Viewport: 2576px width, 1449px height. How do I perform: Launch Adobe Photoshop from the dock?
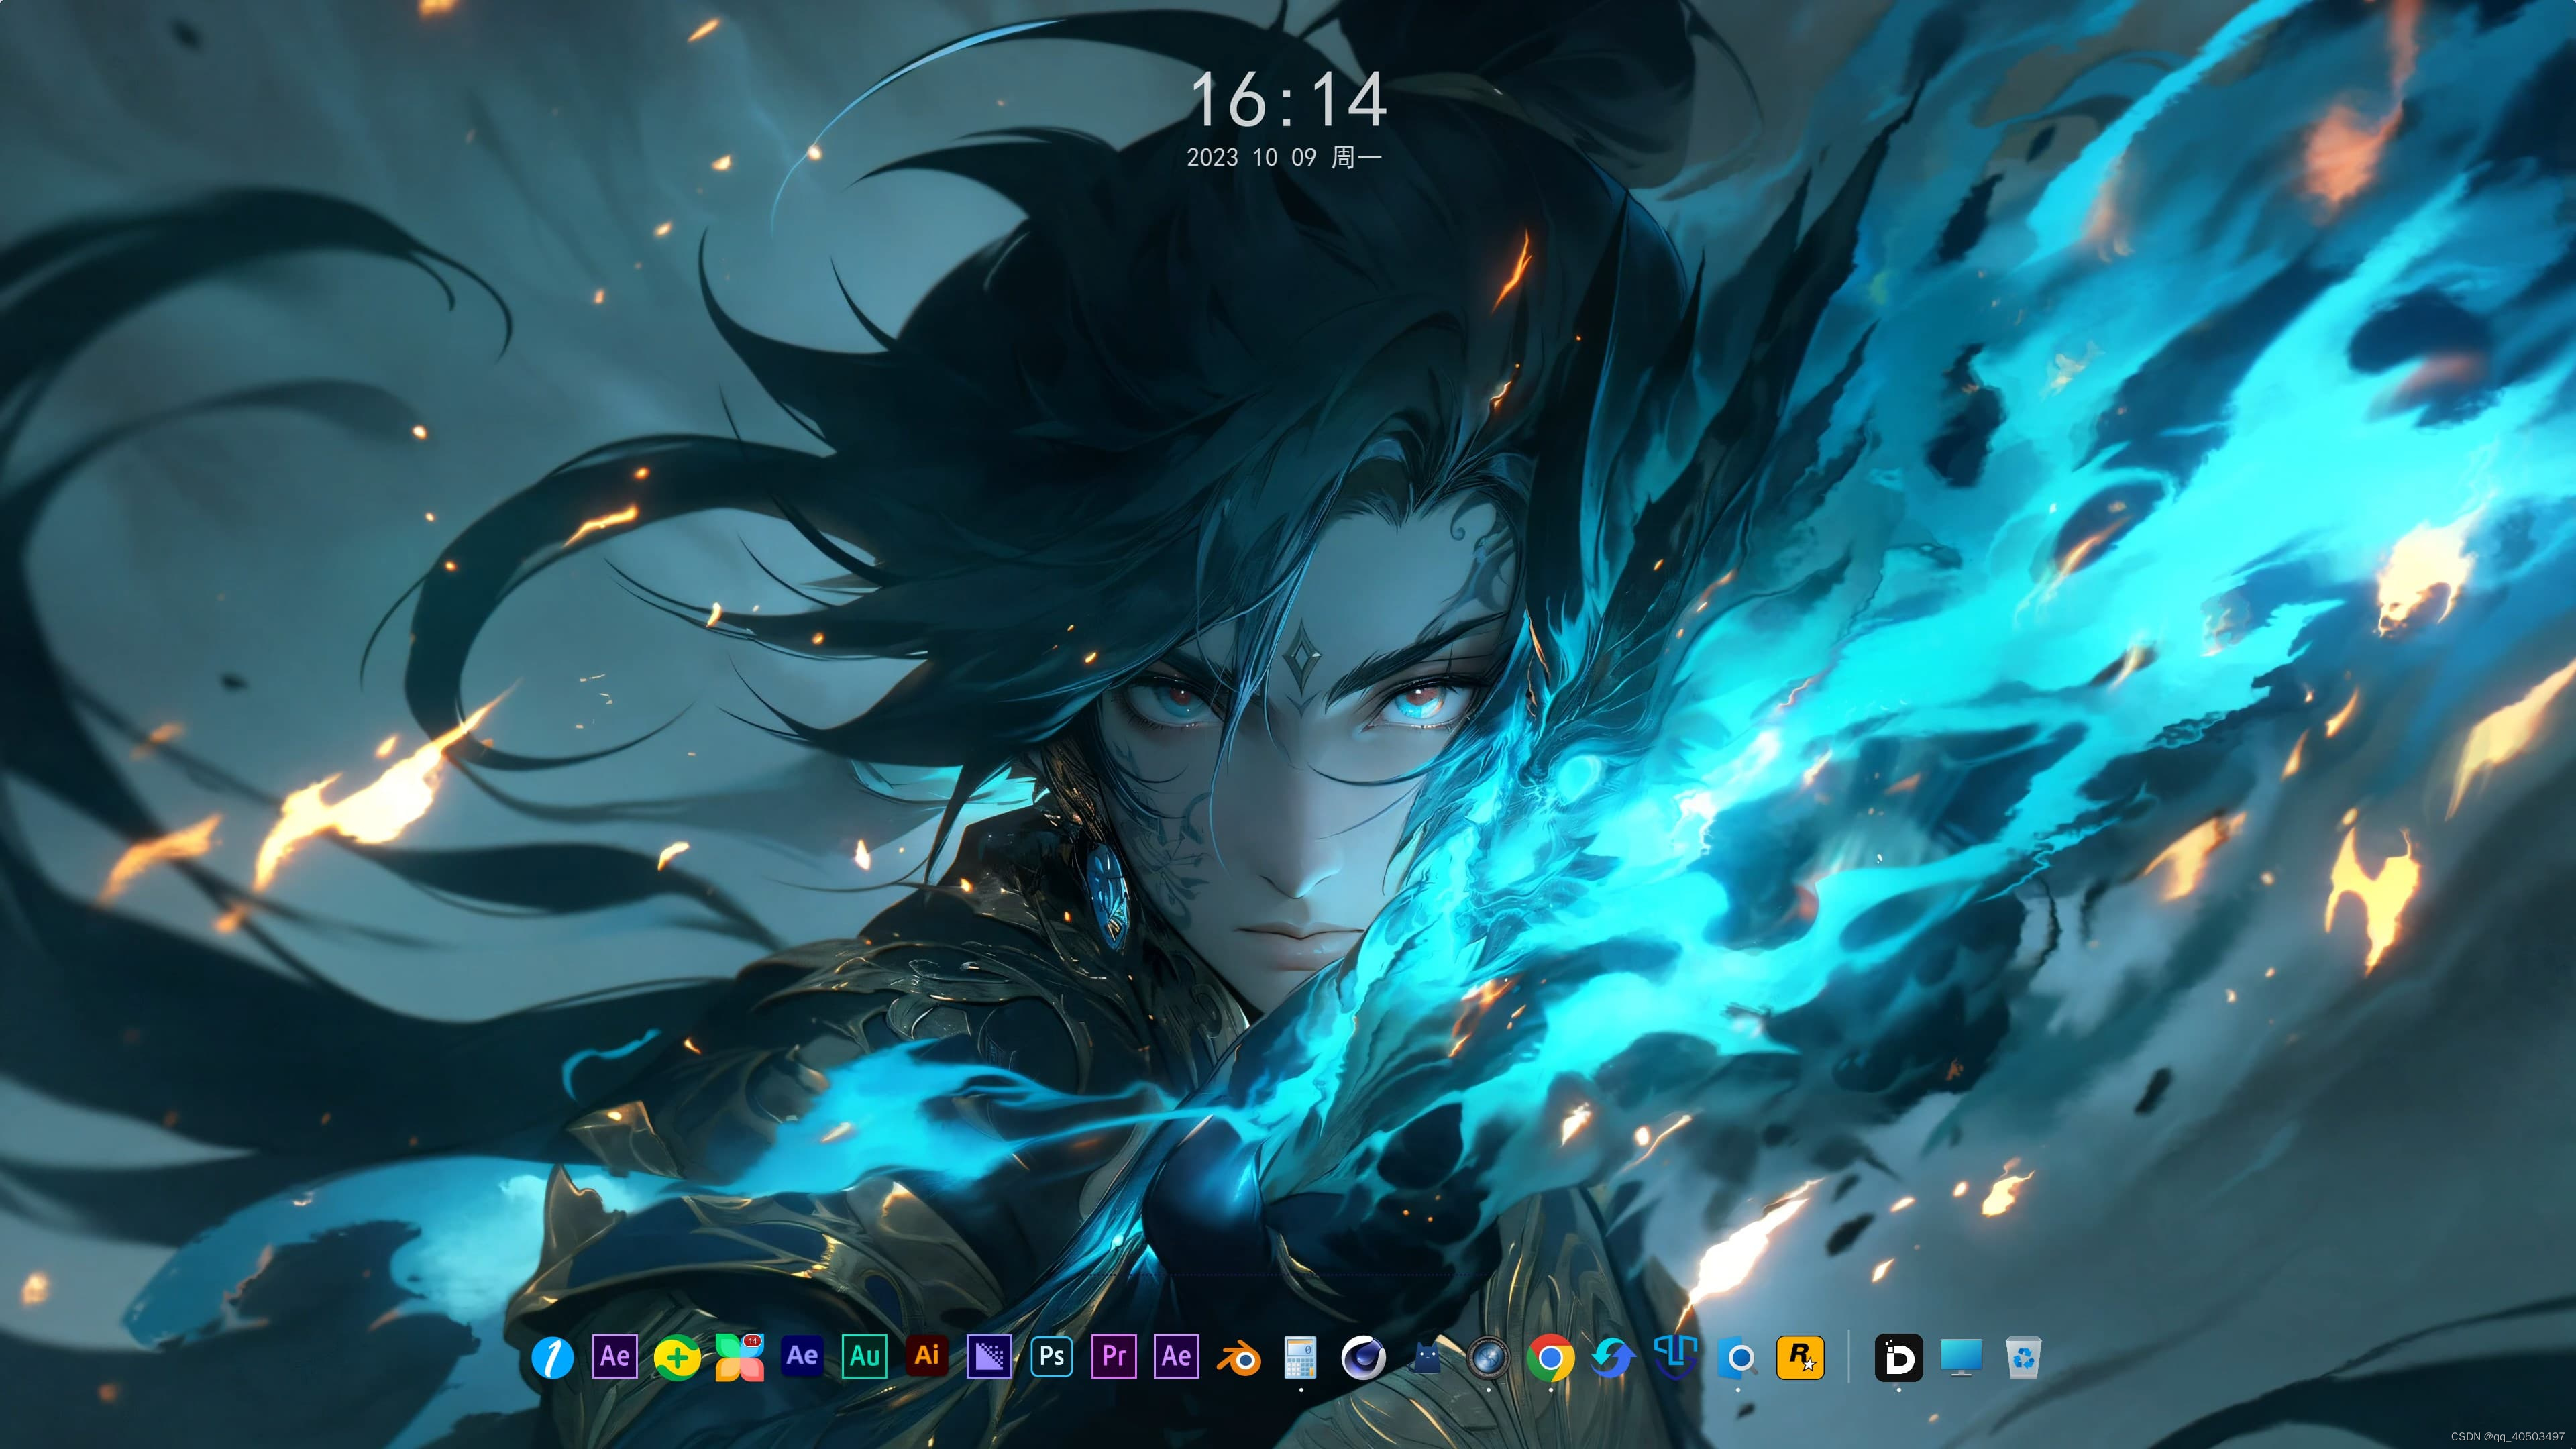1051,1357
